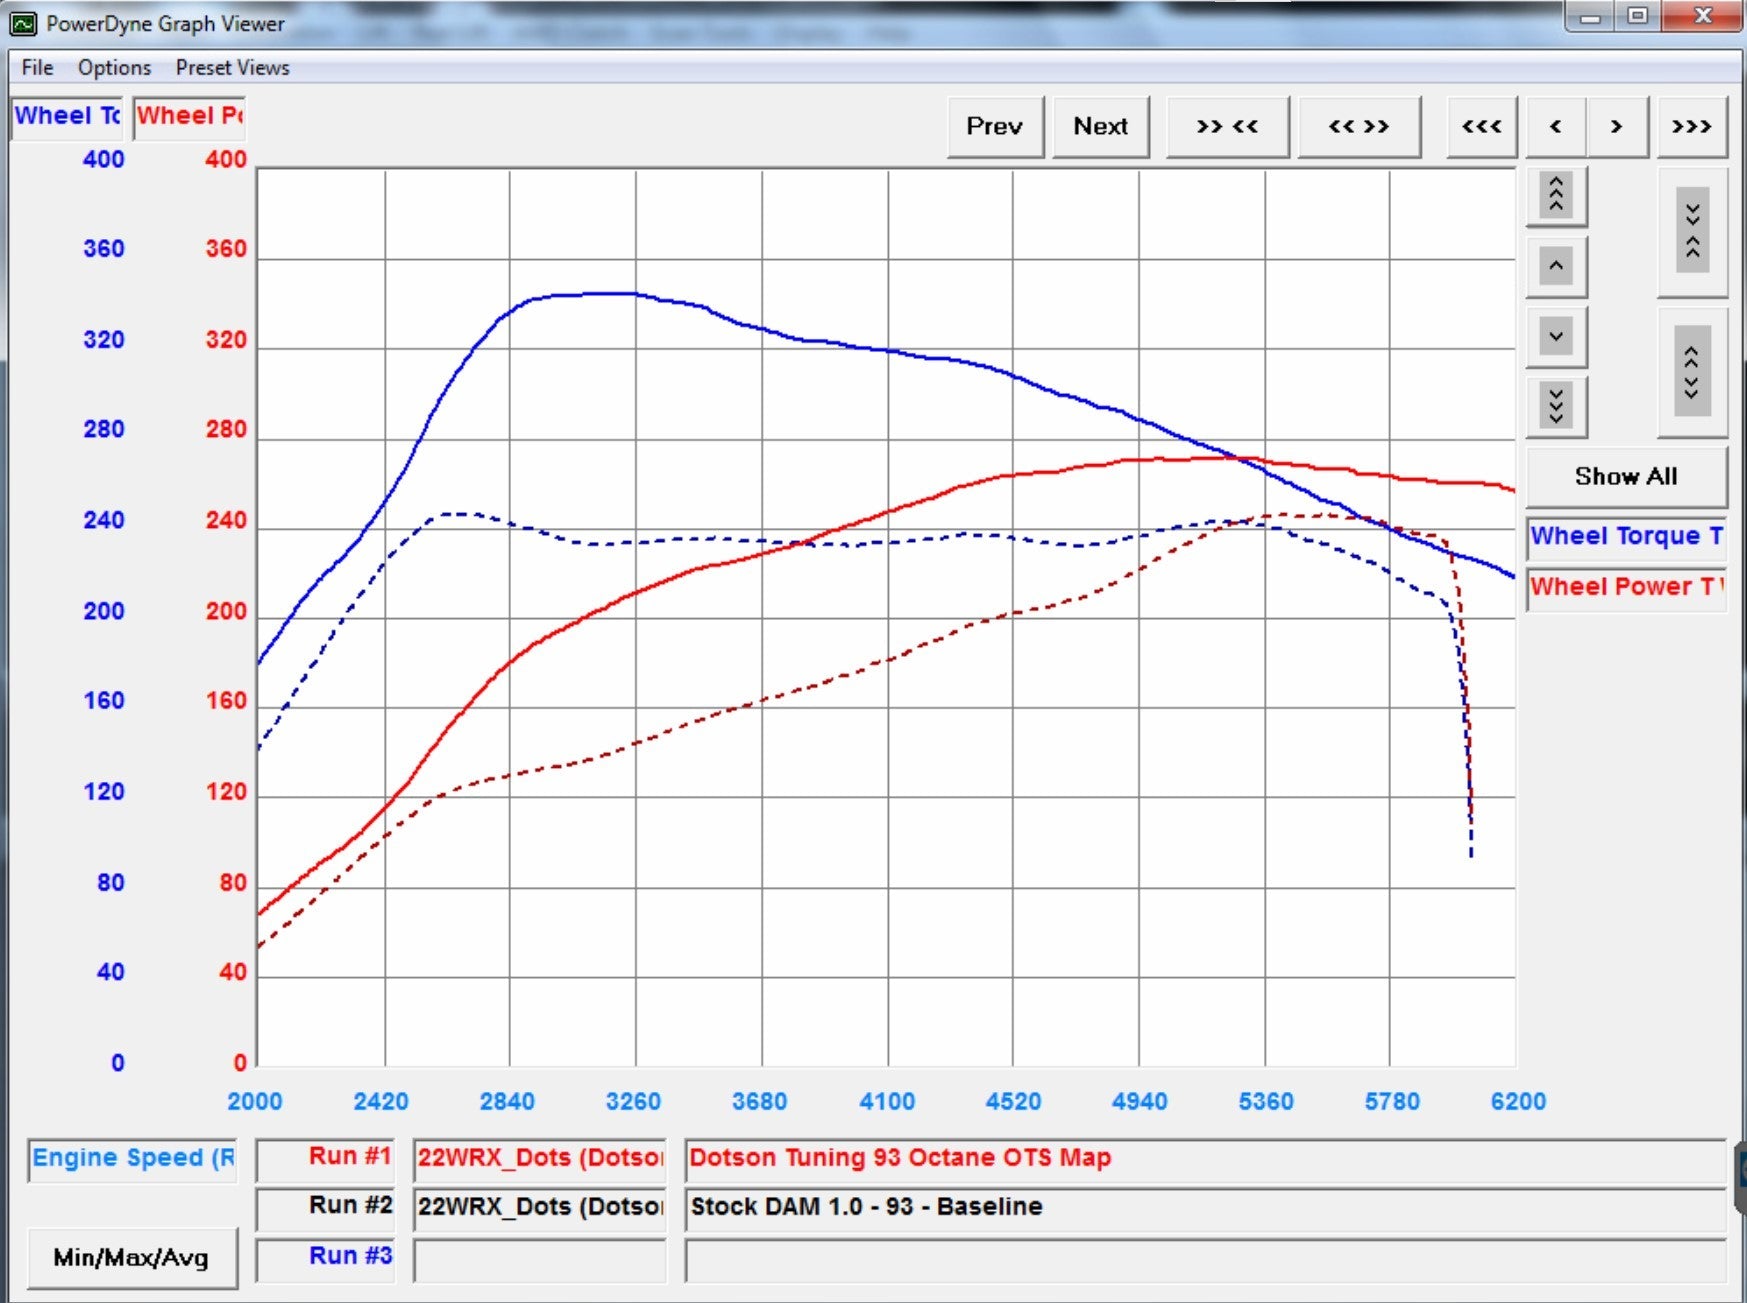1747x1303 pixels.
Task: Open the File menu
Action: point(37,68)
